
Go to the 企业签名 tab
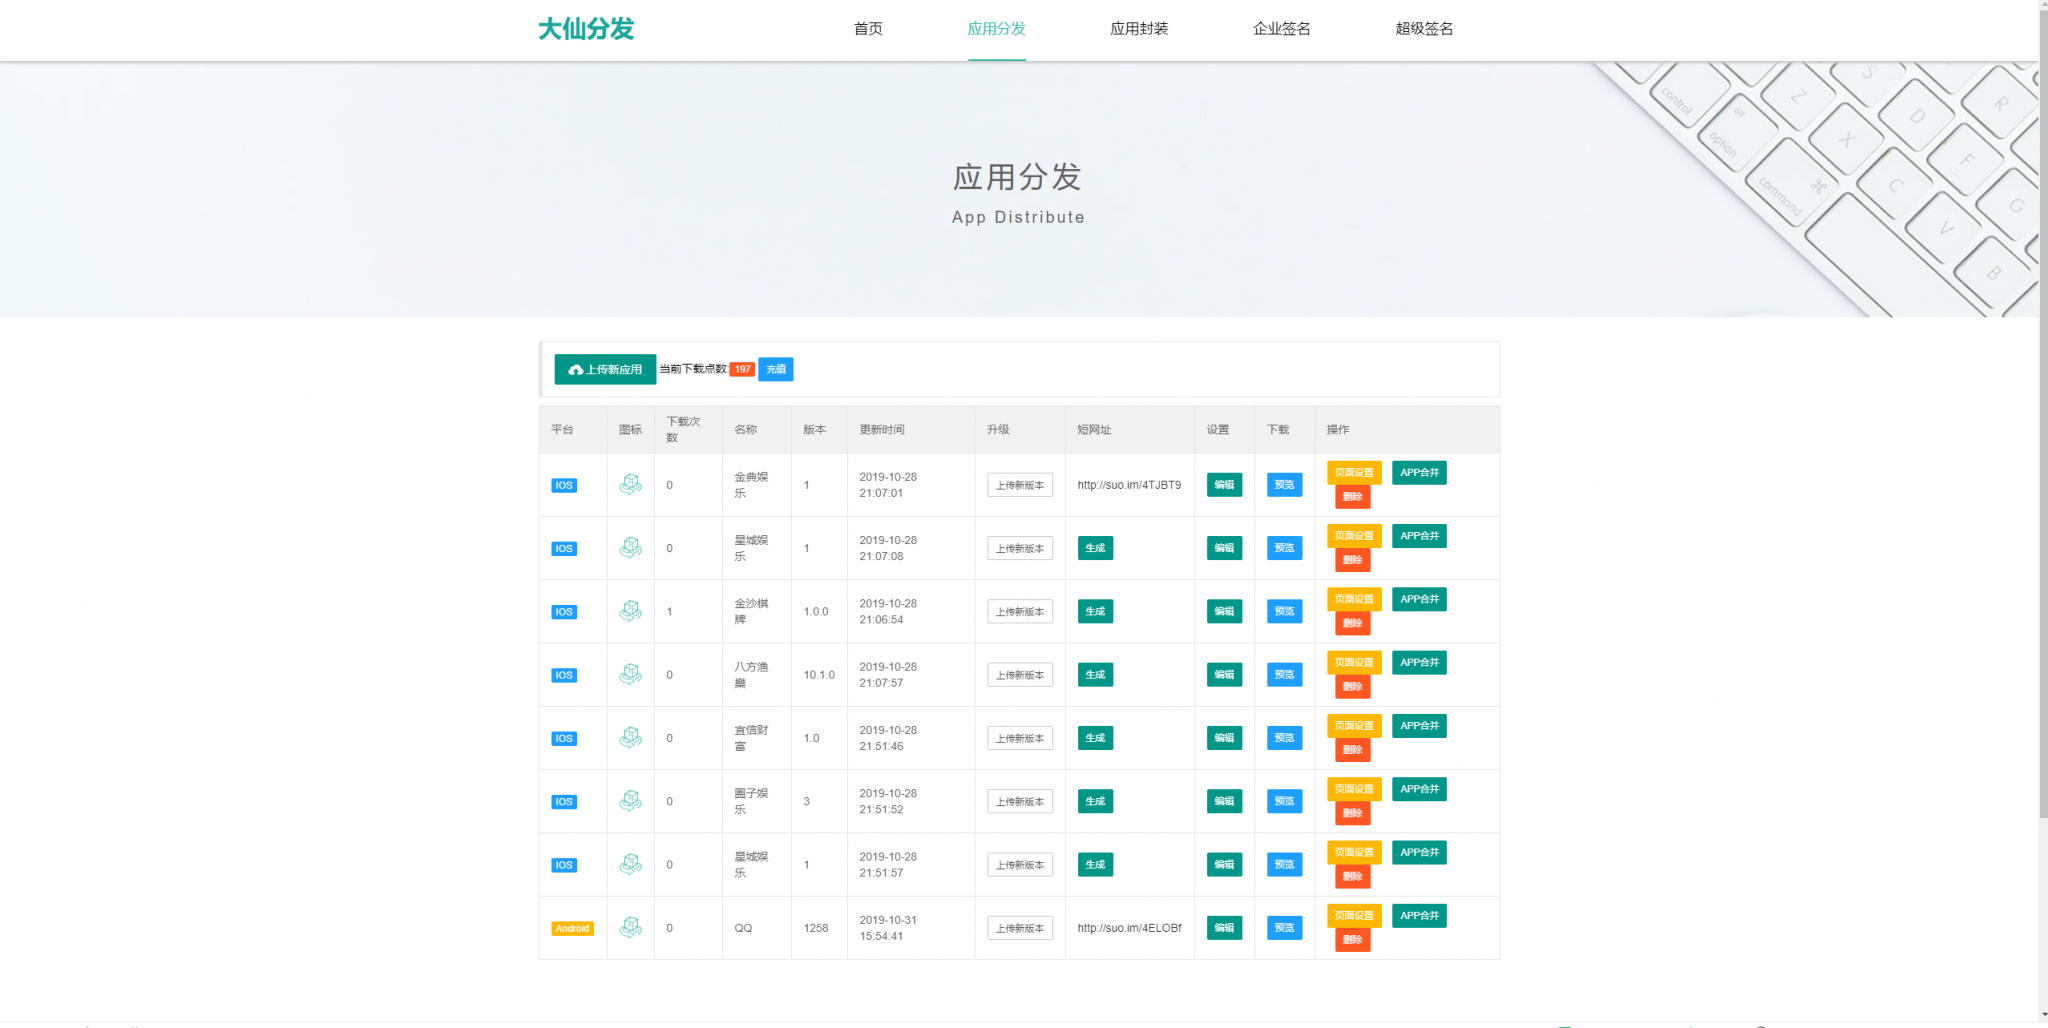[1281, 29]
